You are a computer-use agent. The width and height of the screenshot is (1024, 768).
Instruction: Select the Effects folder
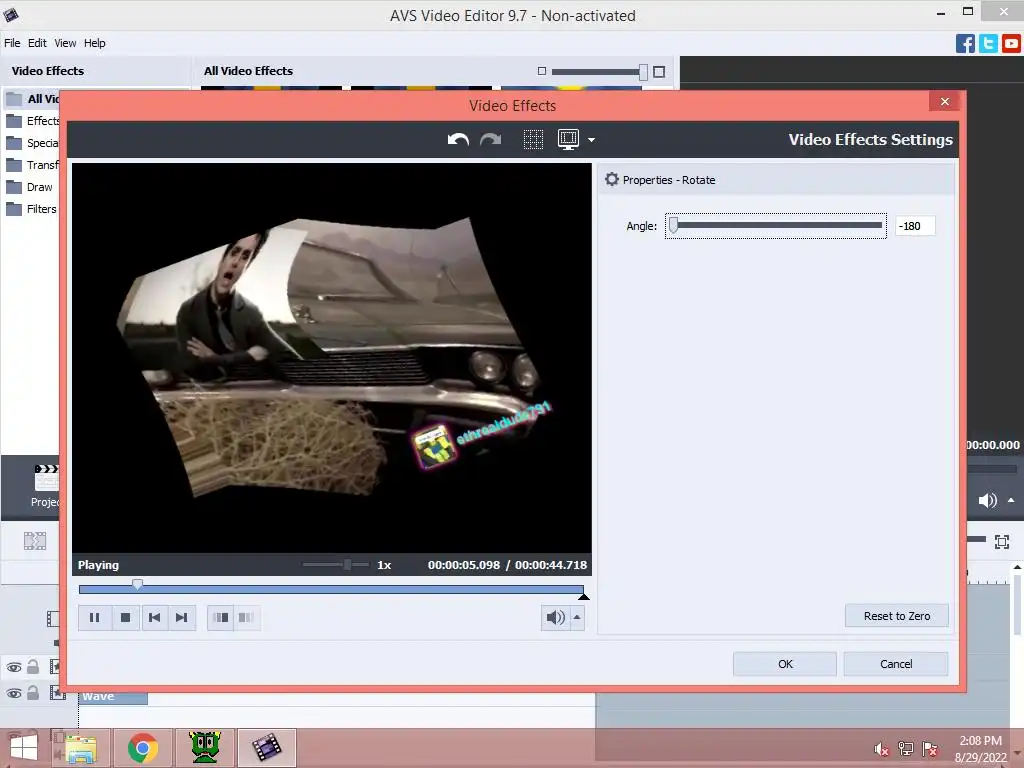tap(33, 121)
